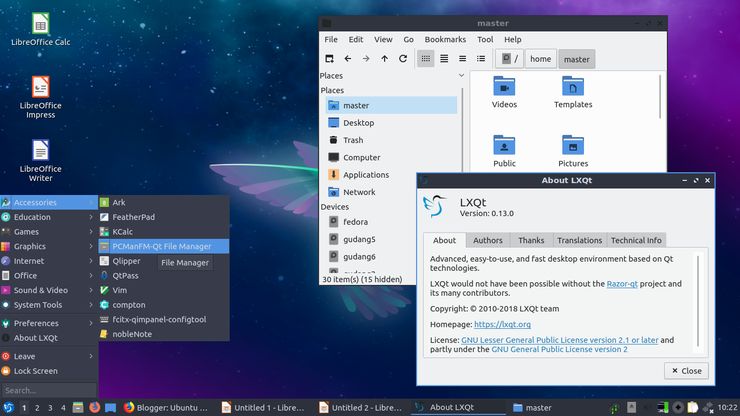Click the new tab icon in file manager toolbar
Image resolution: width=740 pixels, height=416 pixels.
click(329, 59)
